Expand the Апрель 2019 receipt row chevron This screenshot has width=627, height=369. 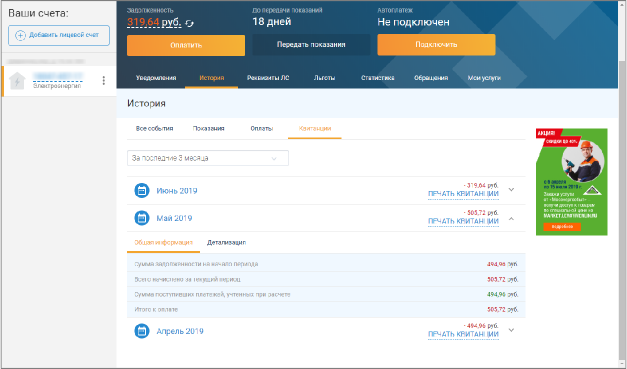pyautogui.click(x=511, y=330)
